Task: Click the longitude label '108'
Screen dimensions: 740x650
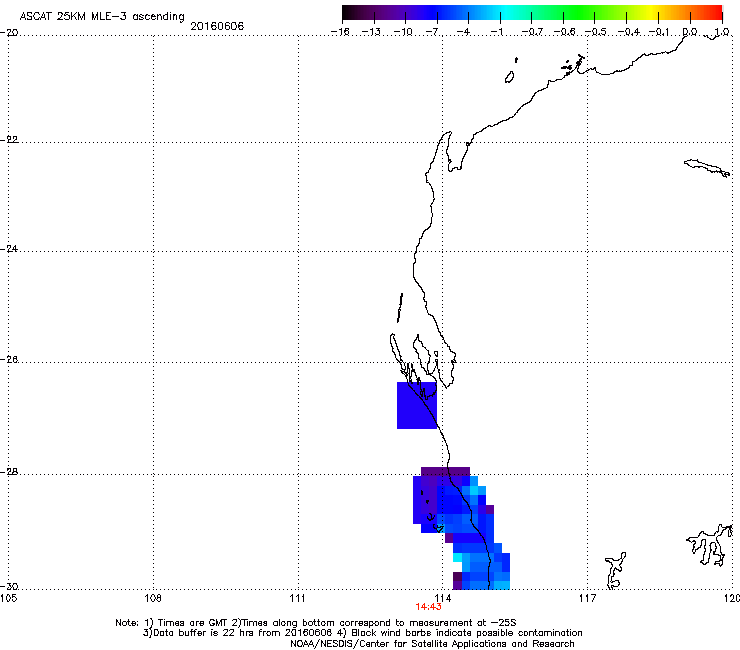Action: pos(153,599)
